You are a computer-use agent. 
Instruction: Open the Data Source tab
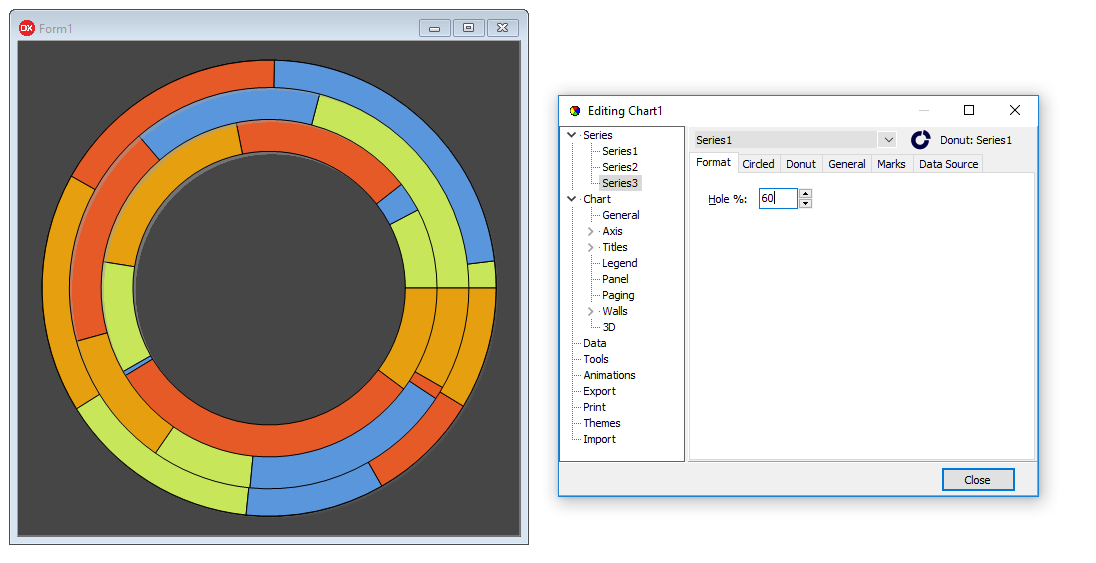948,164
